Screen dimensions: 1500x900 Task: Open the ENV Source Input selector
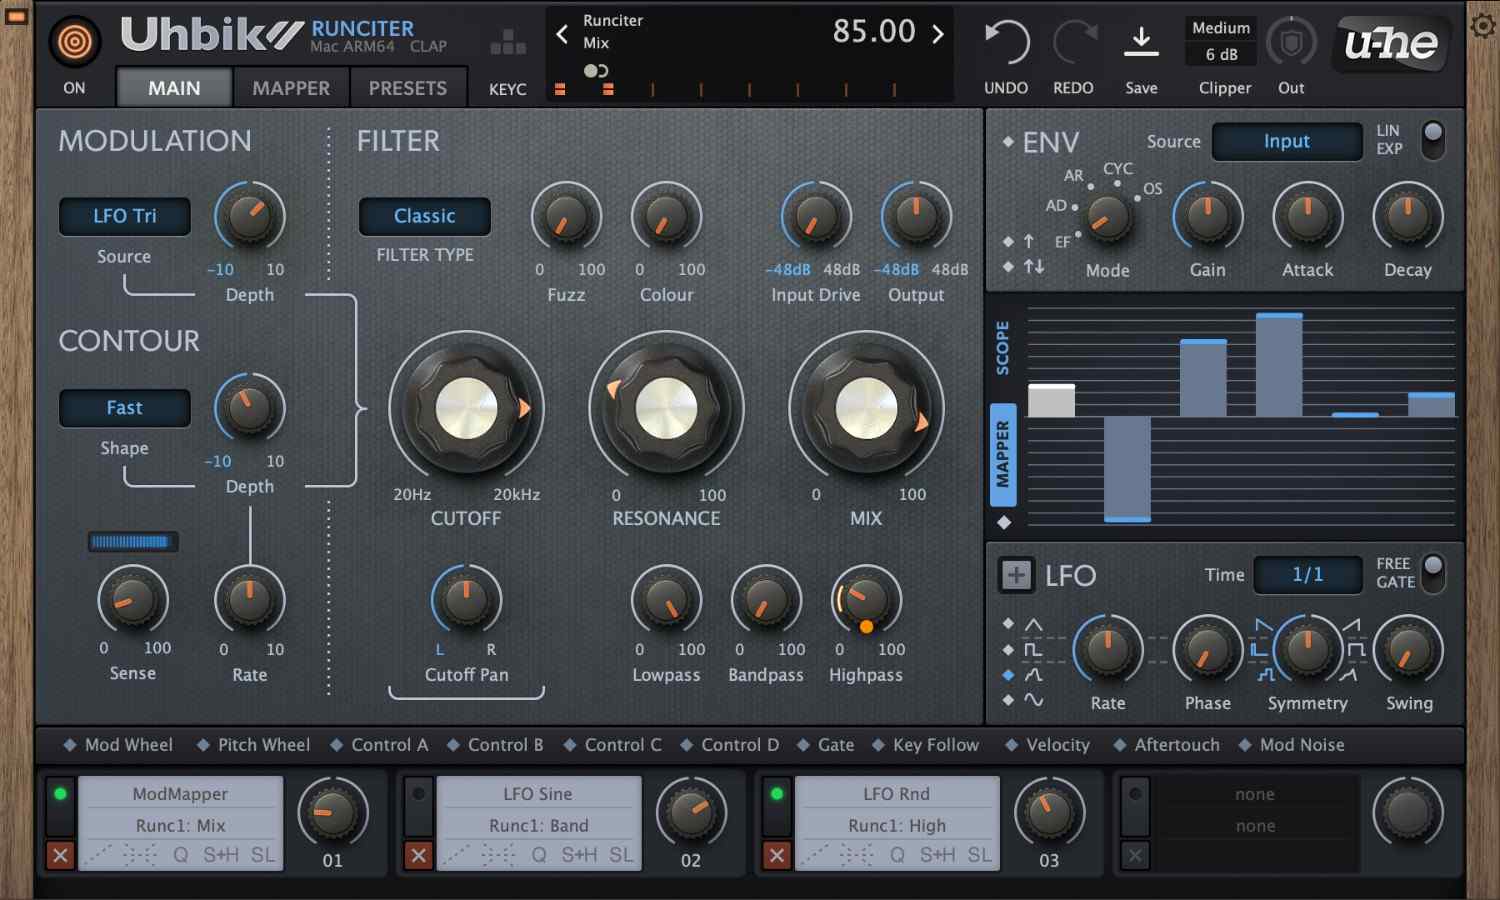point(1287,141)
